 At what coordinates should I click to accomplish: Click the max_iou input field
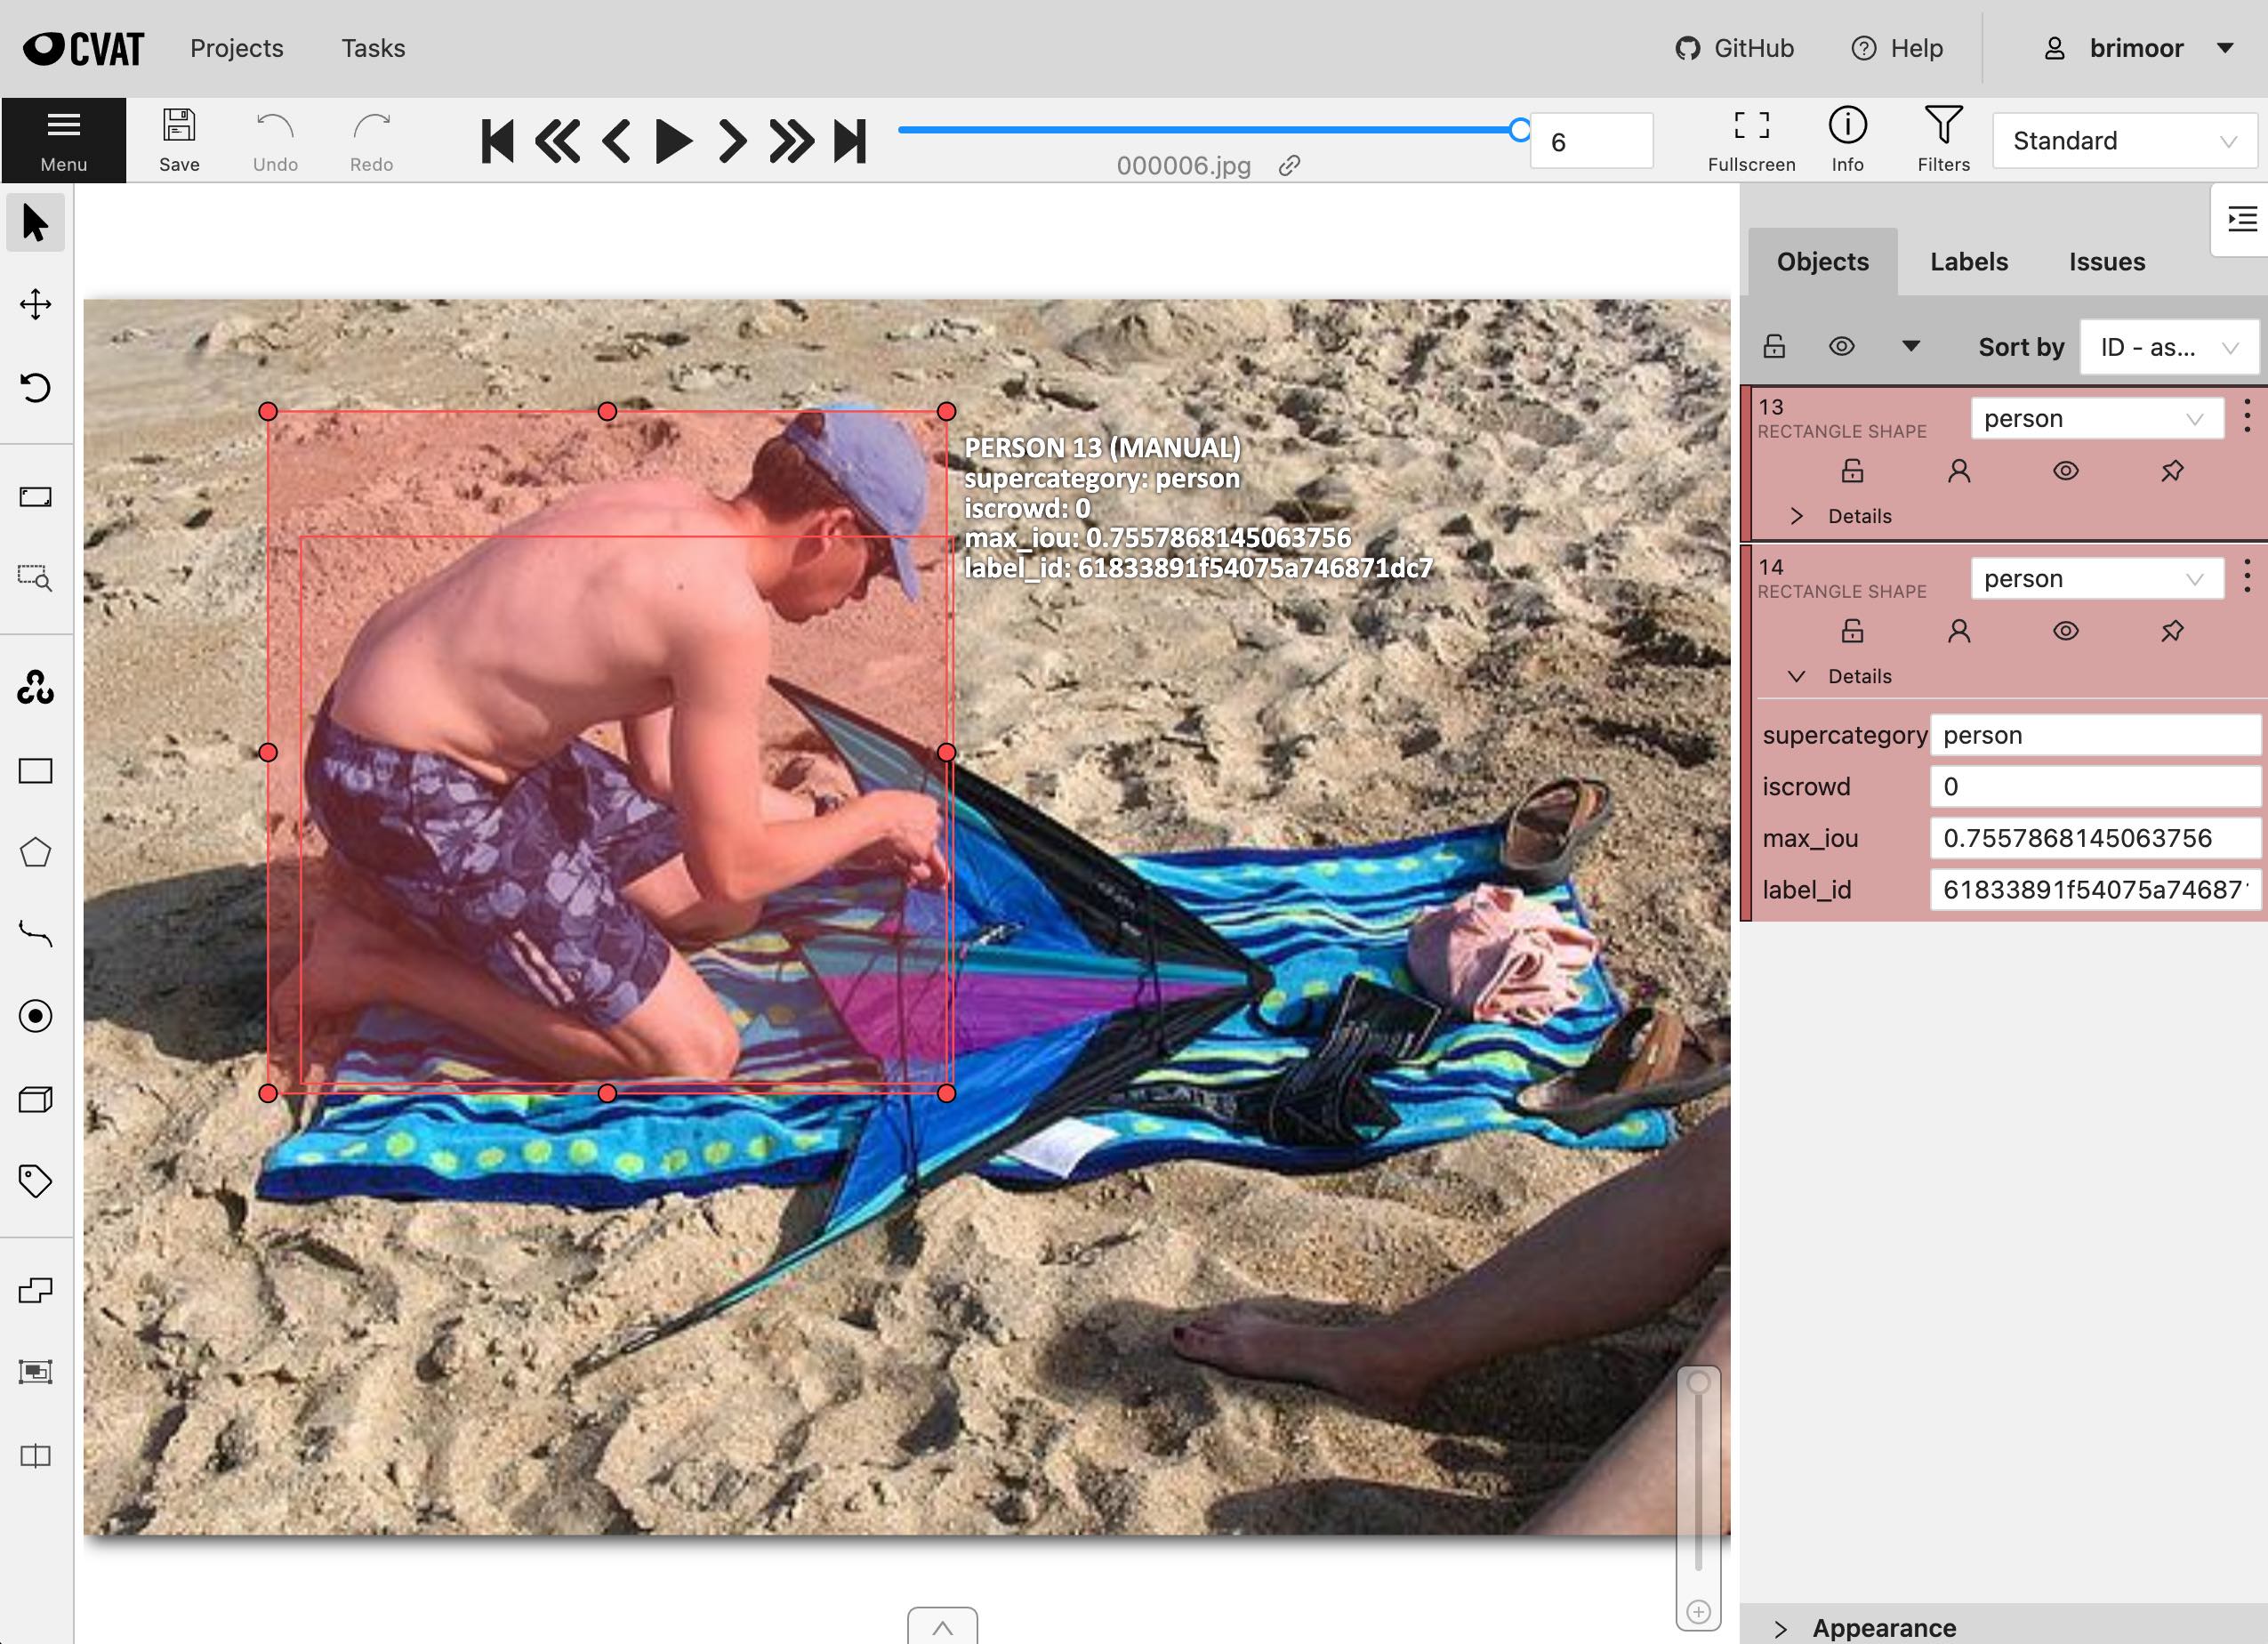tap(2093, 838)
